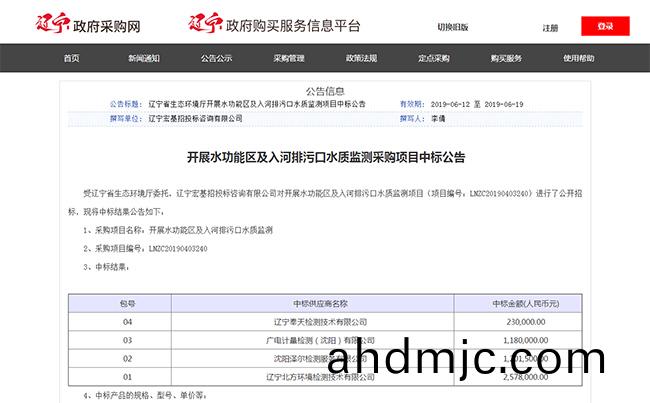Open the 使用帮助 menu item
650x403 pixels.
point(579,58)
